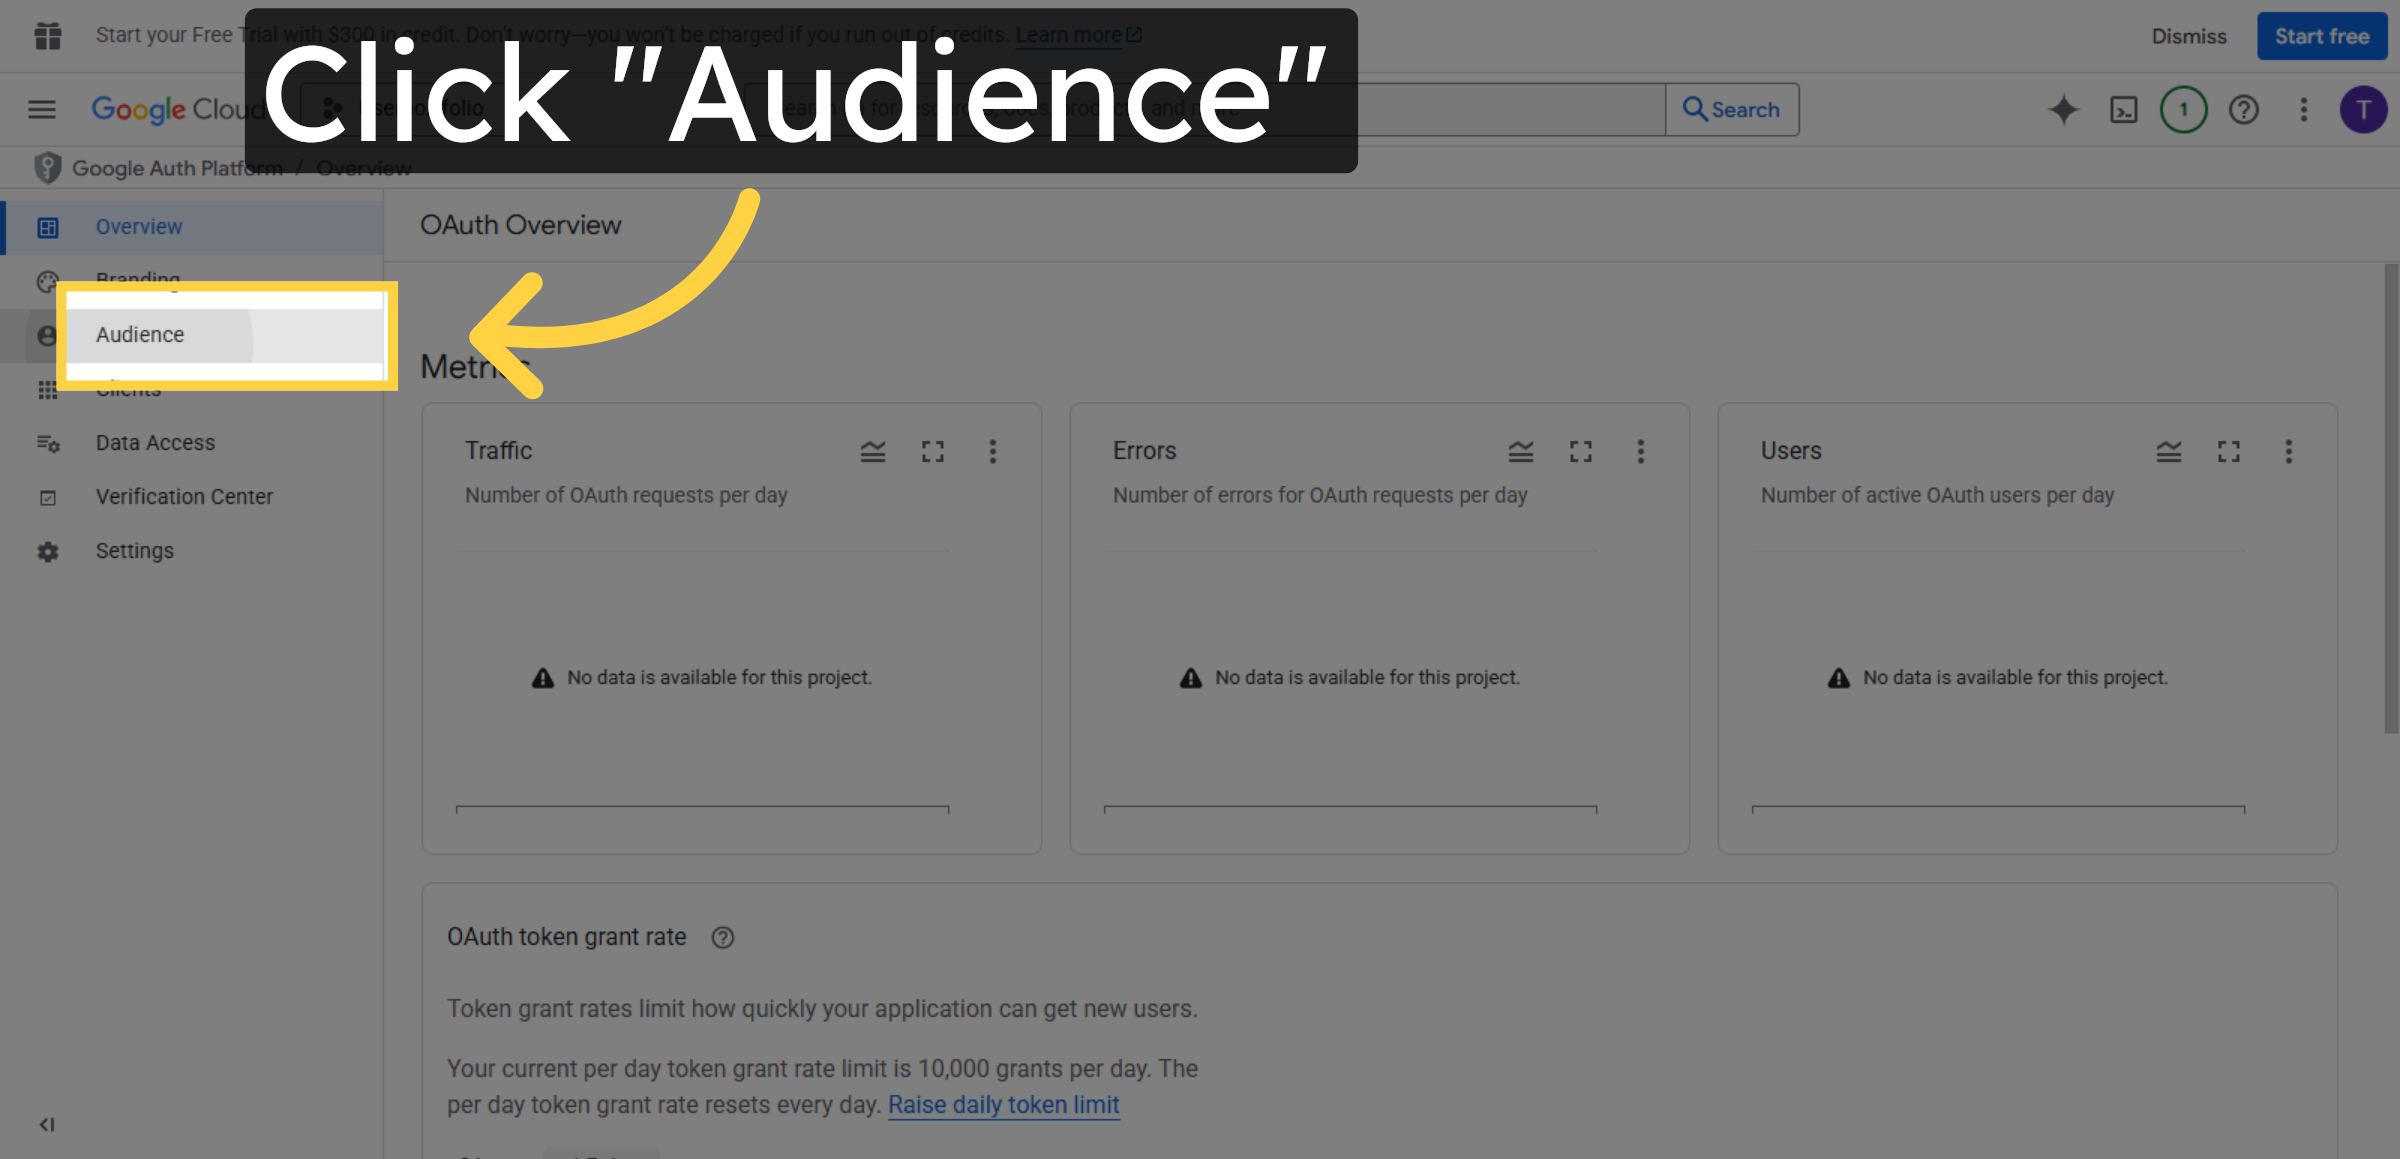This screenshot has width=2400, height=1159.
Task: Open the top bar overflow menu
Action: pyautogui.click(x=2304, y=110)
